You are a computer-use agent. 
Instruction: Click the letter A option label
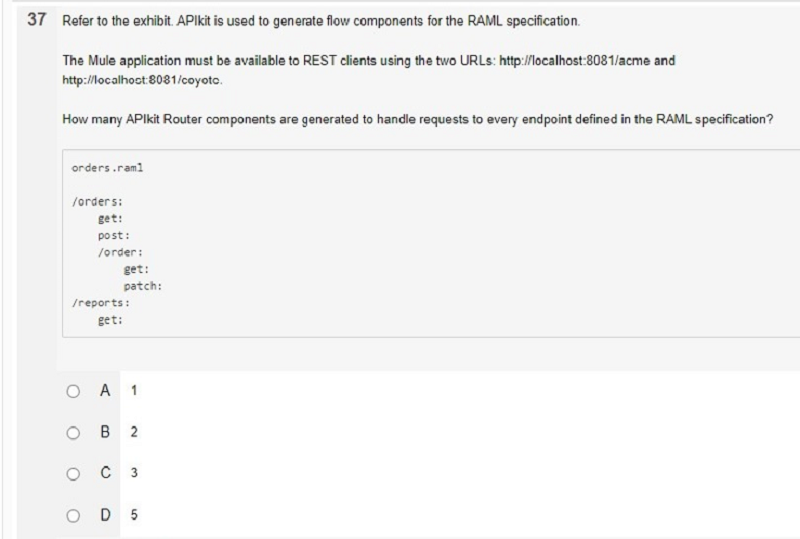[105, 390]
